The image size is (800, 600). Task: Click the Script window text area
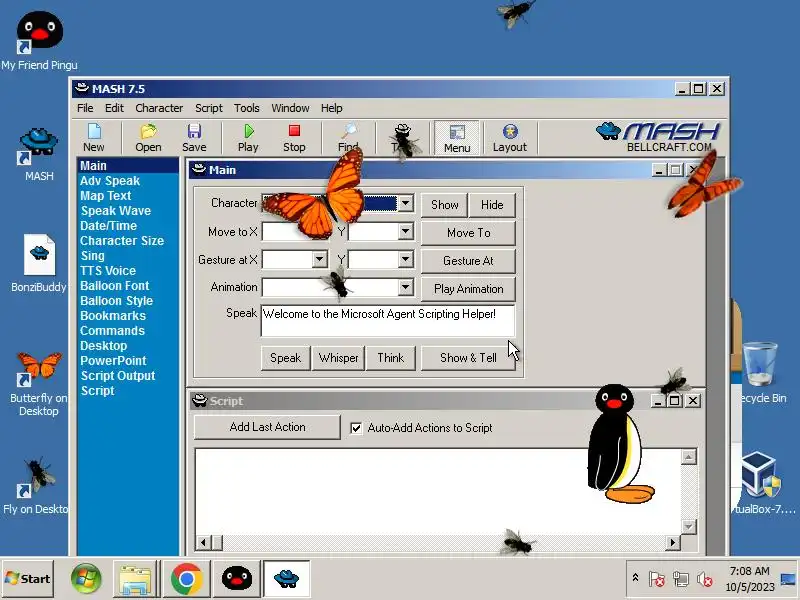pyautogui.click(x=438, y=491)
